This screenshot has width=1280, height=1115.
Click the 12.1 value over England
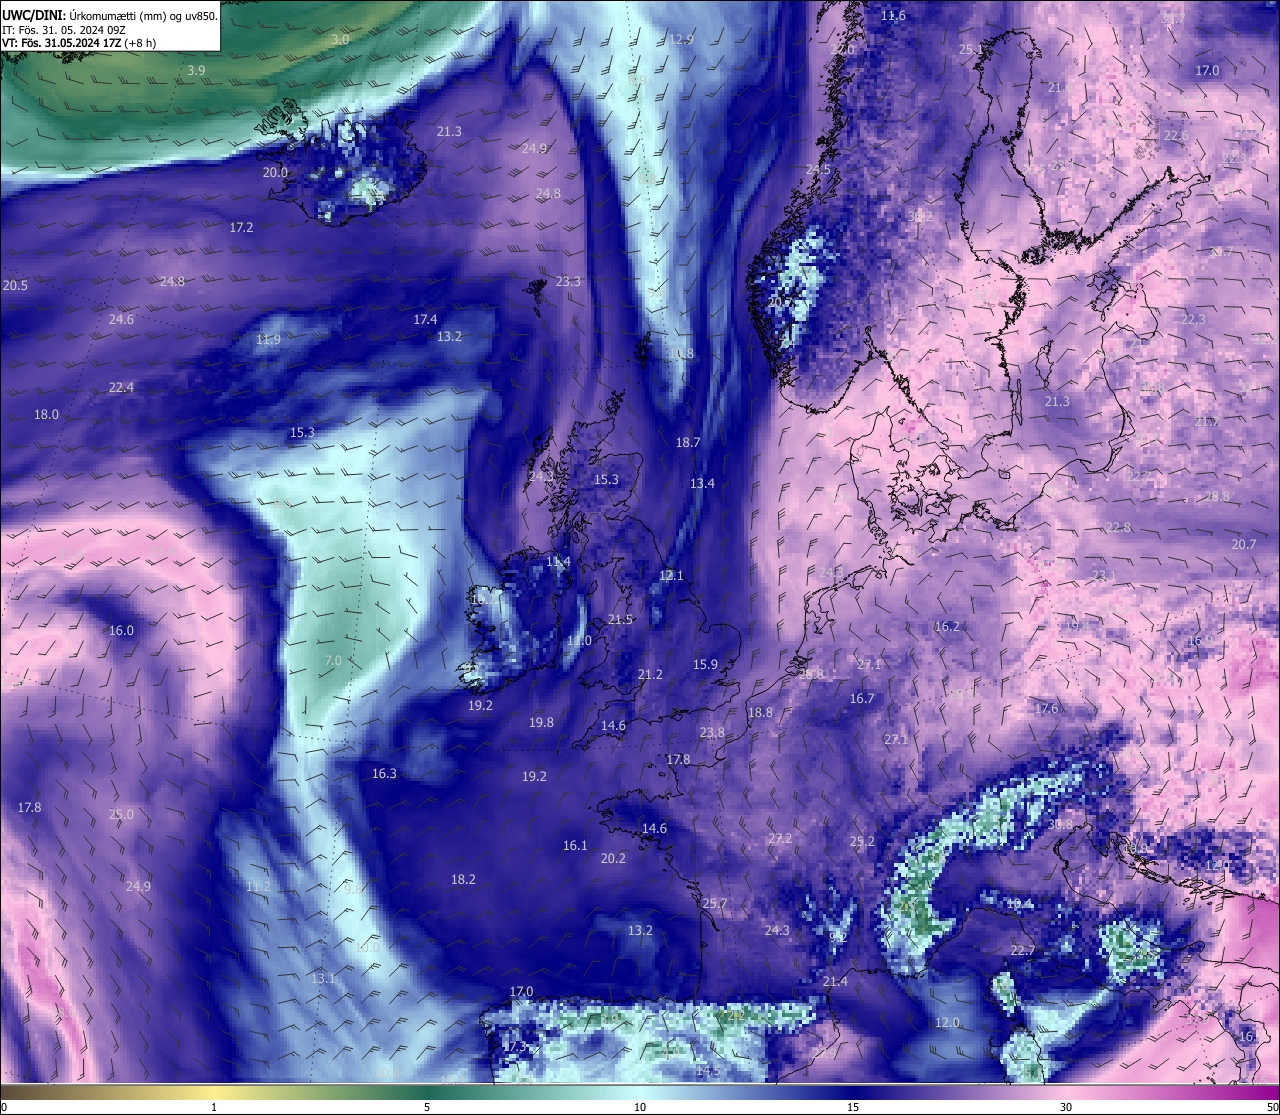click(671, 575)
